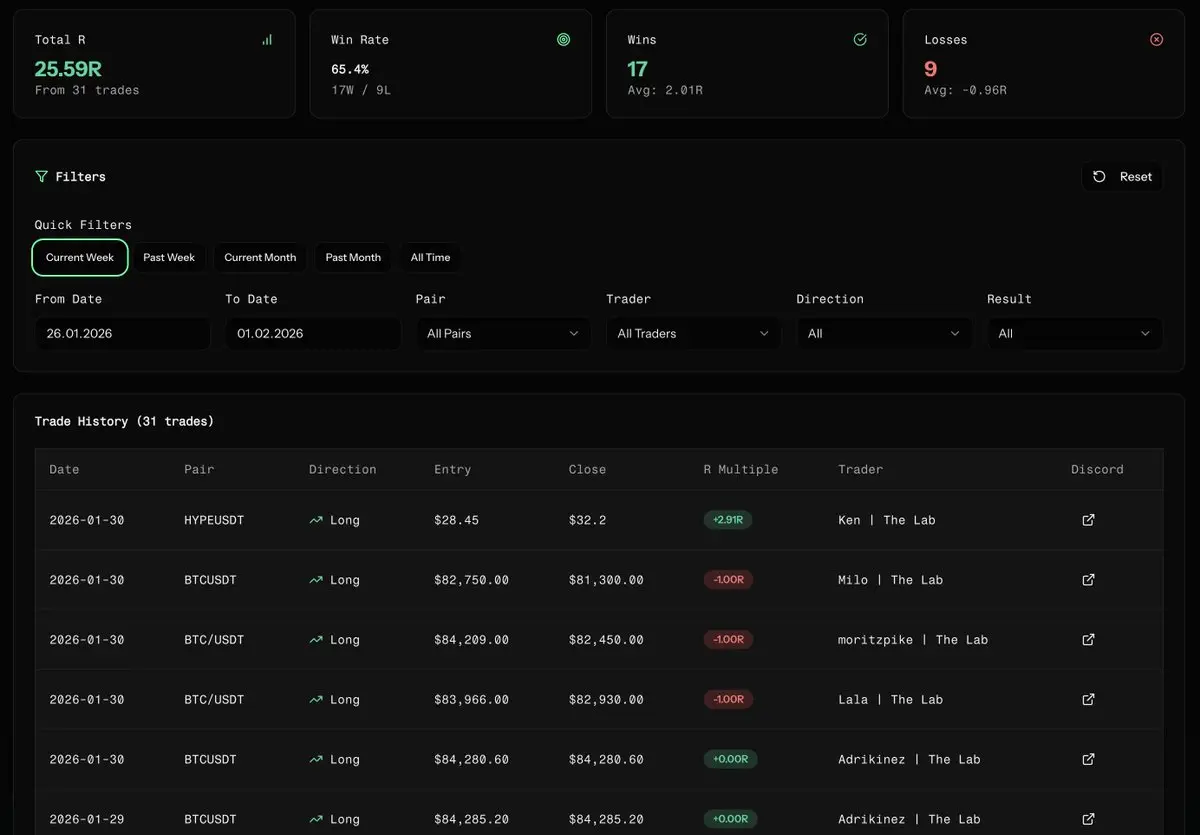Select the All Time quick filter
Image resolution: width=1200 pixels, height=835 pixels.
[x=430, y=257]
